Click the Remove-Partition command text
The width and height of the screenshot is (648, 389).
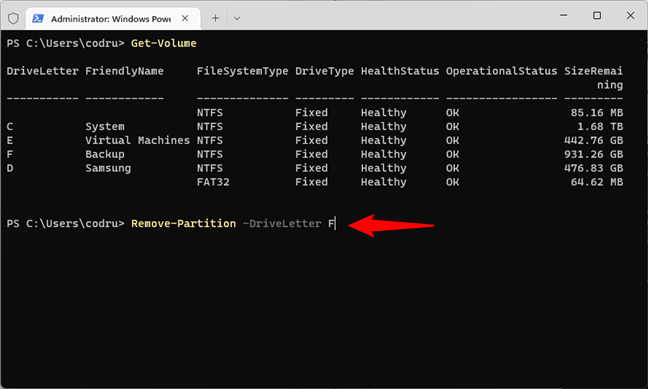click(183, 223)
